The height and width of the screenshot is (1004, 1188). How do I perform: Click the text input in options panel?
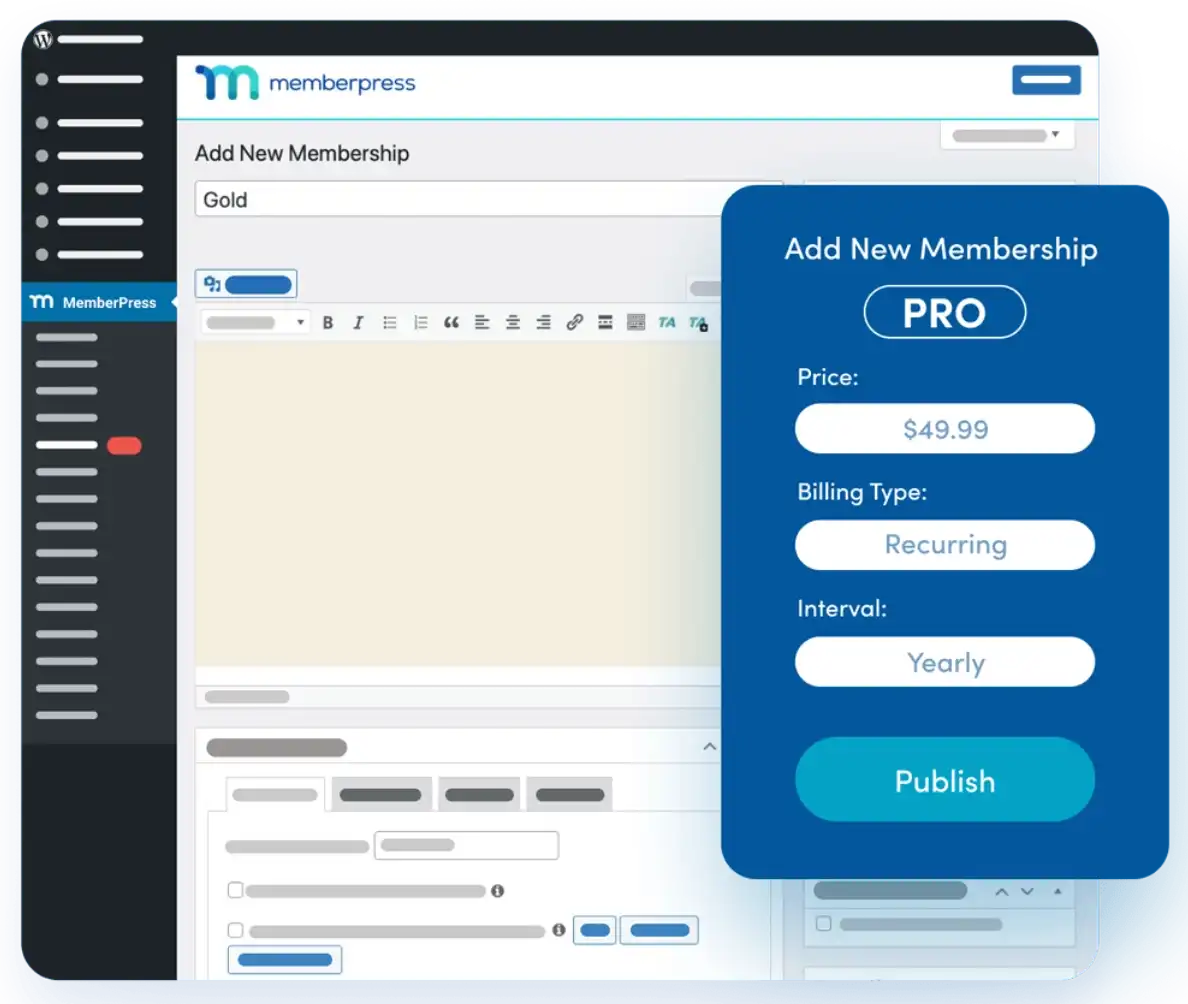(x=467, y=846)
